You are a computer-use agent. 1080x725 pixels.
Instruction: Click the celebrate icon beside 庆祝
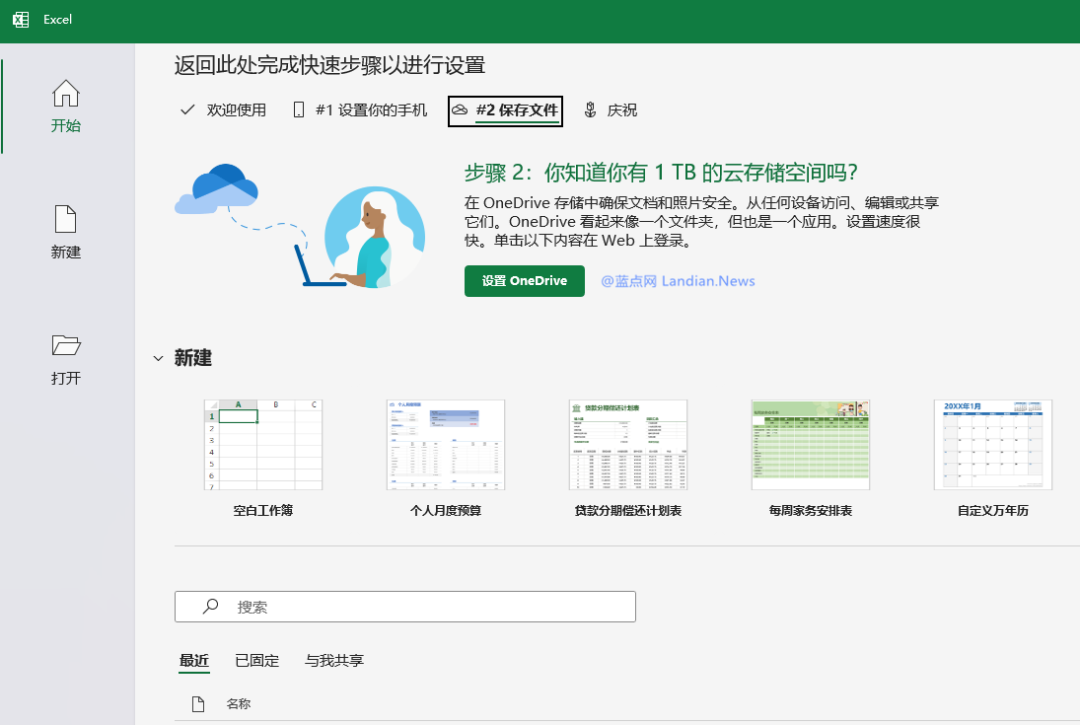[x=590, y=110]
